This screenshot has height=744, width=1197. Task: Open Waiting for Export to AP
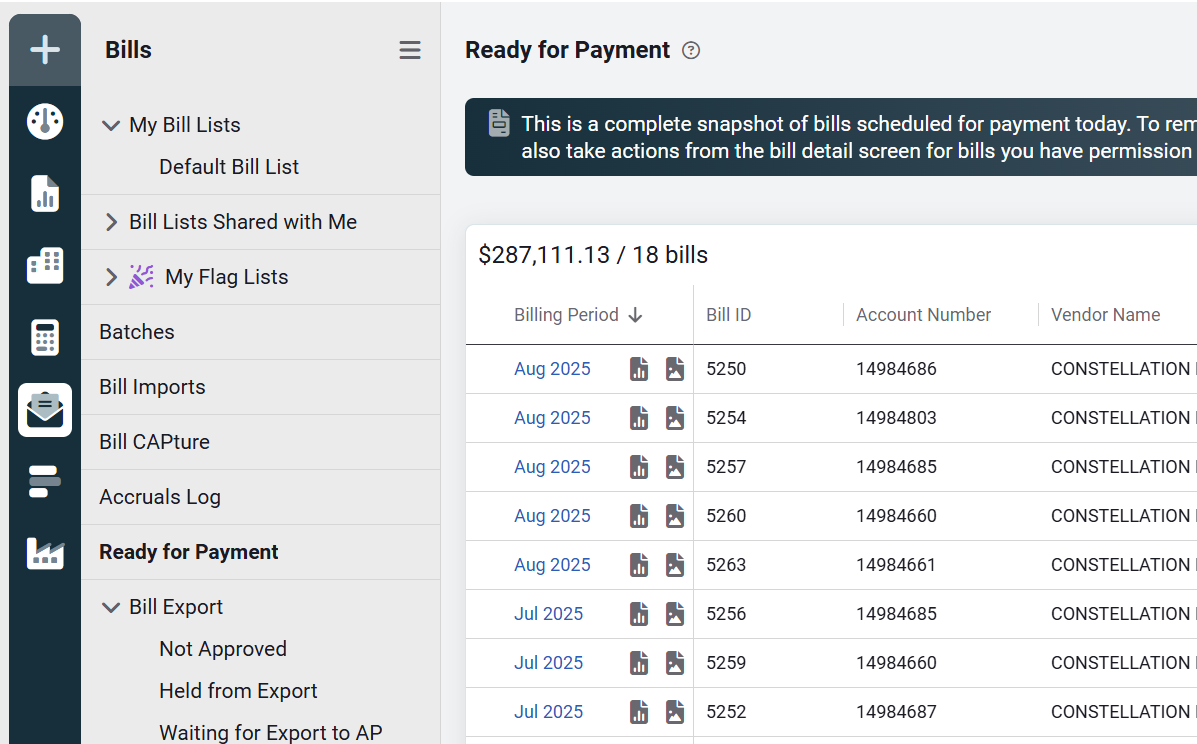270,733
